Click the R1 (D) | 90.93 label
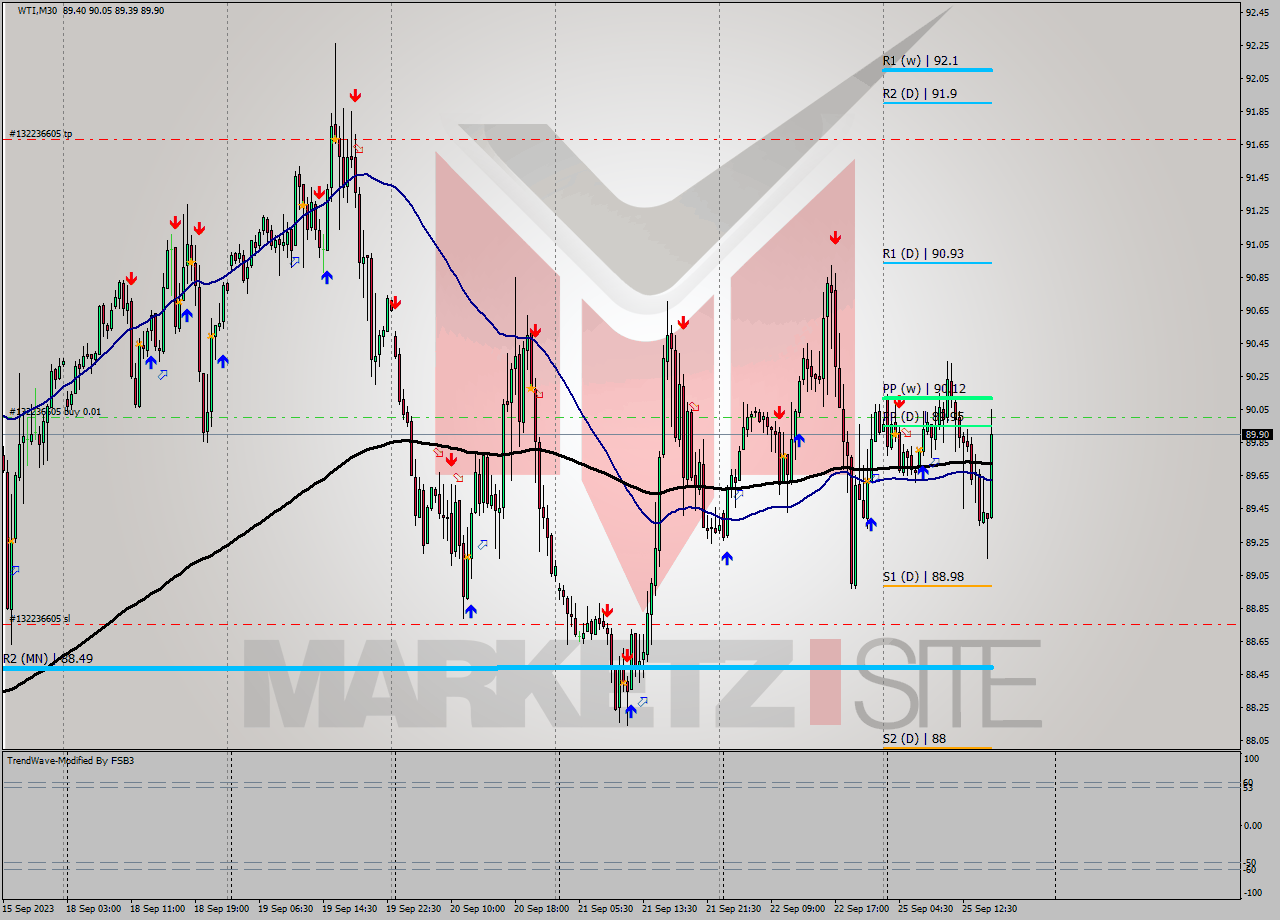1280x920 pixels. tap(923, 254)
